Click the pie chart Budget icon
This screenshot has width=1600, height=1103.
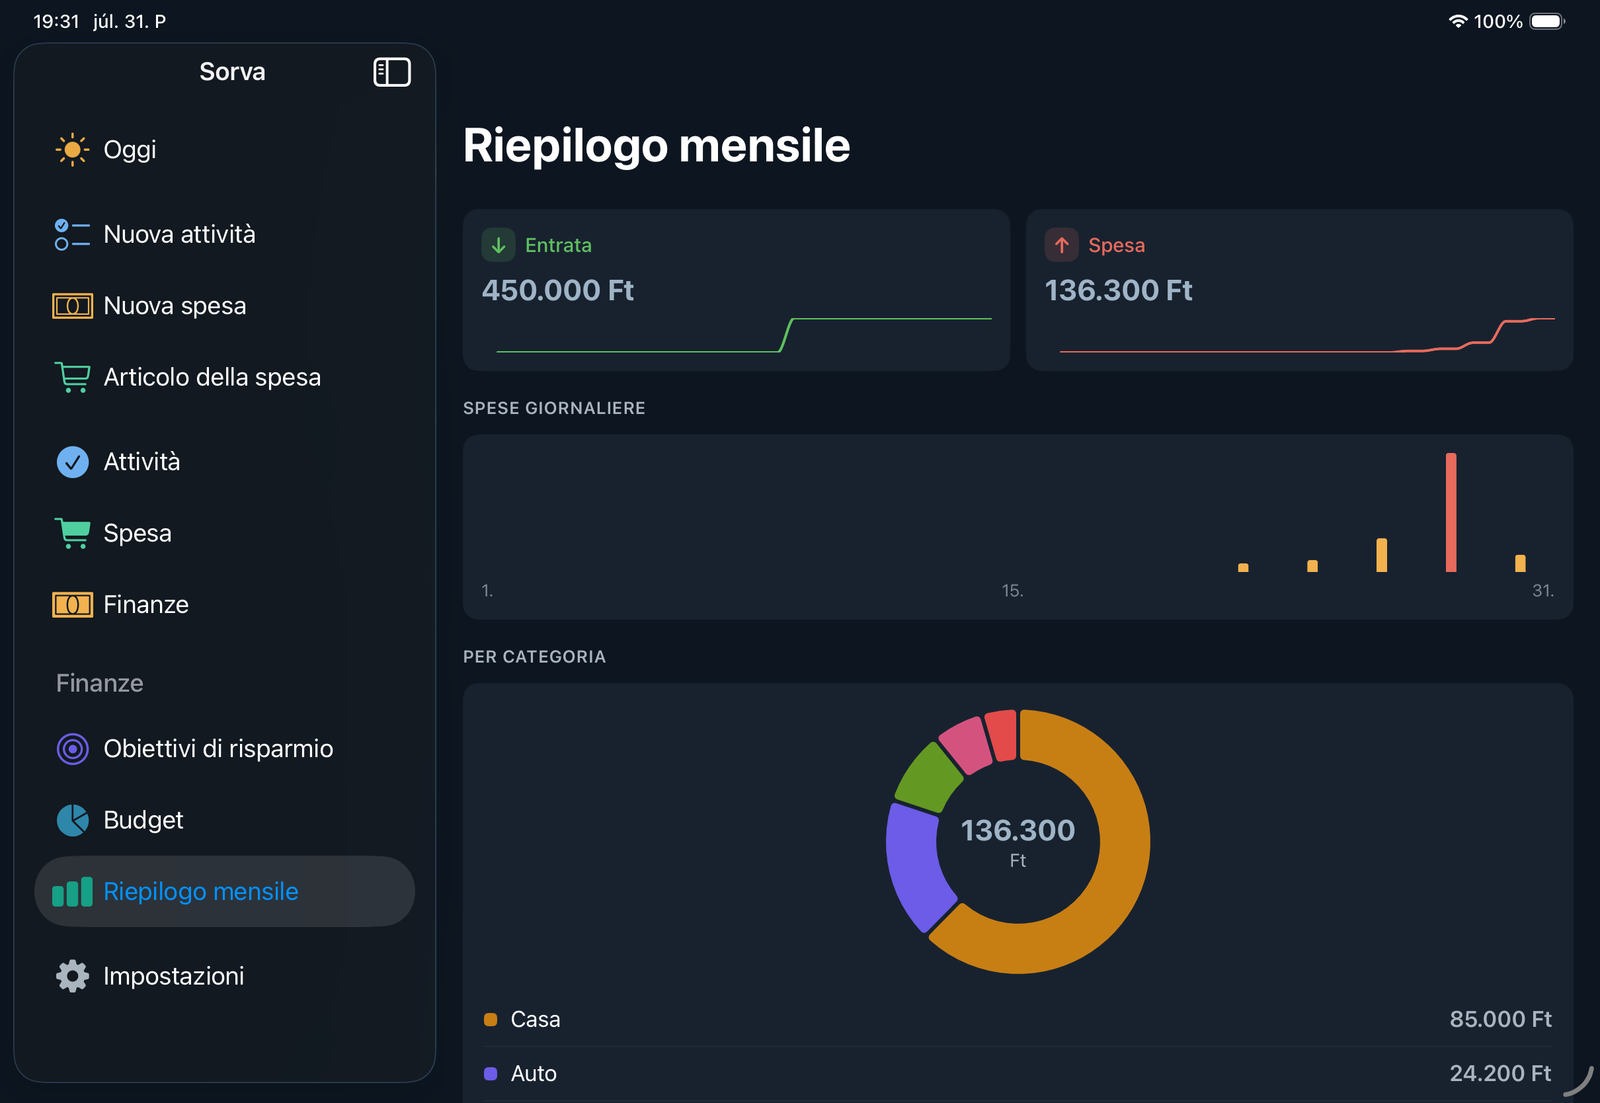click(x=72, y=820)
